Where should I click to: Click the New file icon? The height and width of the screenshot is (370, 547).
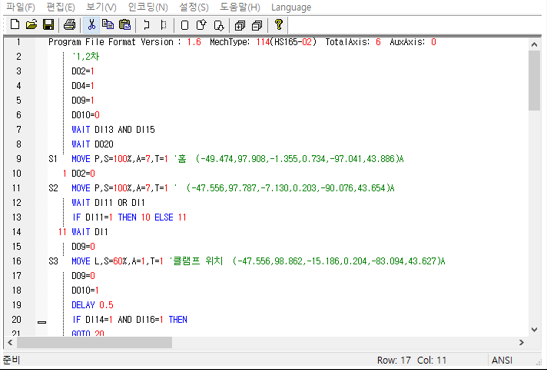point(15,25)
